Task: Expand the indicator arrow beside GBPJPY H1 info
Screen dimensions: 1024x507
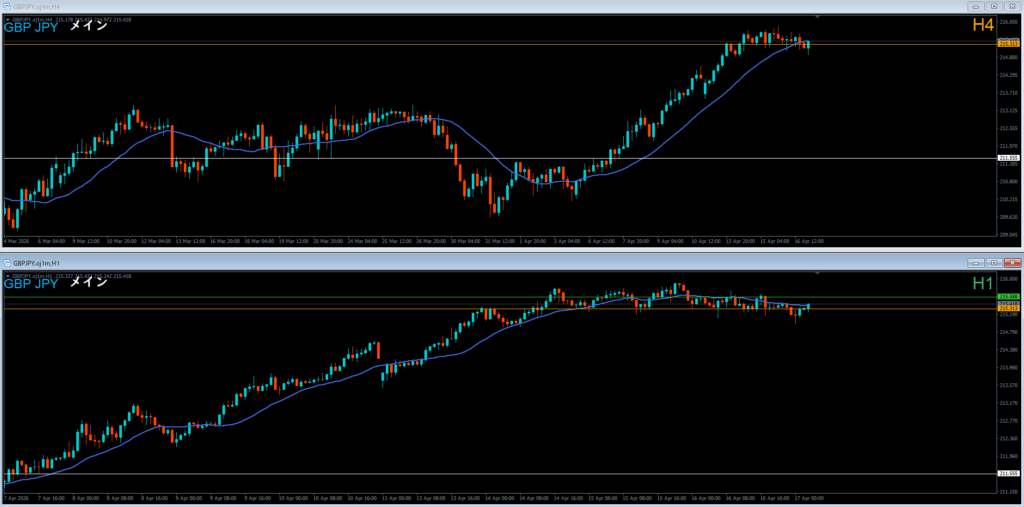Action: [x=8, y=274]
